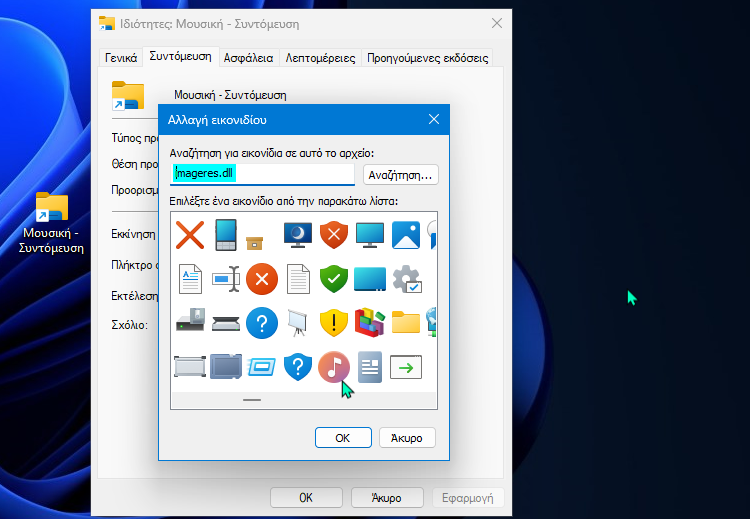Open the Γενικά tab

coord(121,58)
